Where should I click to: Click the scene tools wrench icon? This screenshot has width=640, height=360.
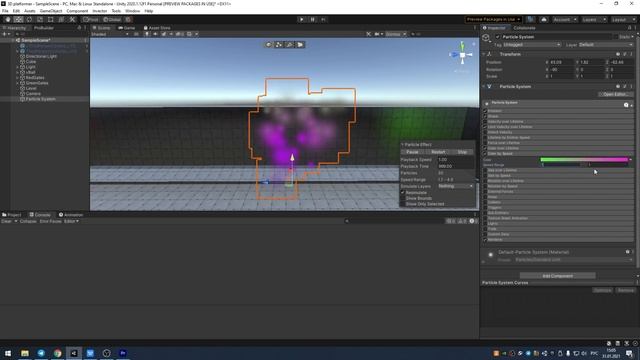pos(369,34)
